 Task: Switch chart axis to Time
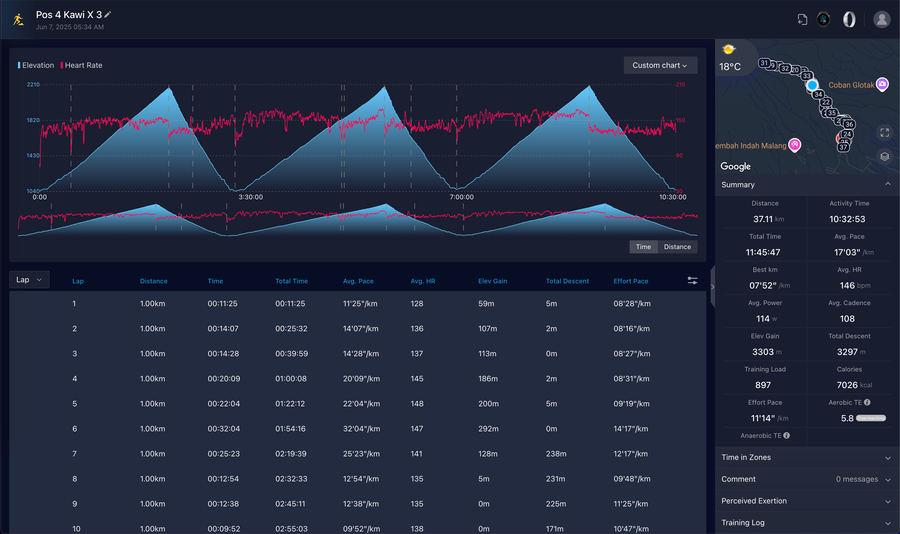click(643, 247)
